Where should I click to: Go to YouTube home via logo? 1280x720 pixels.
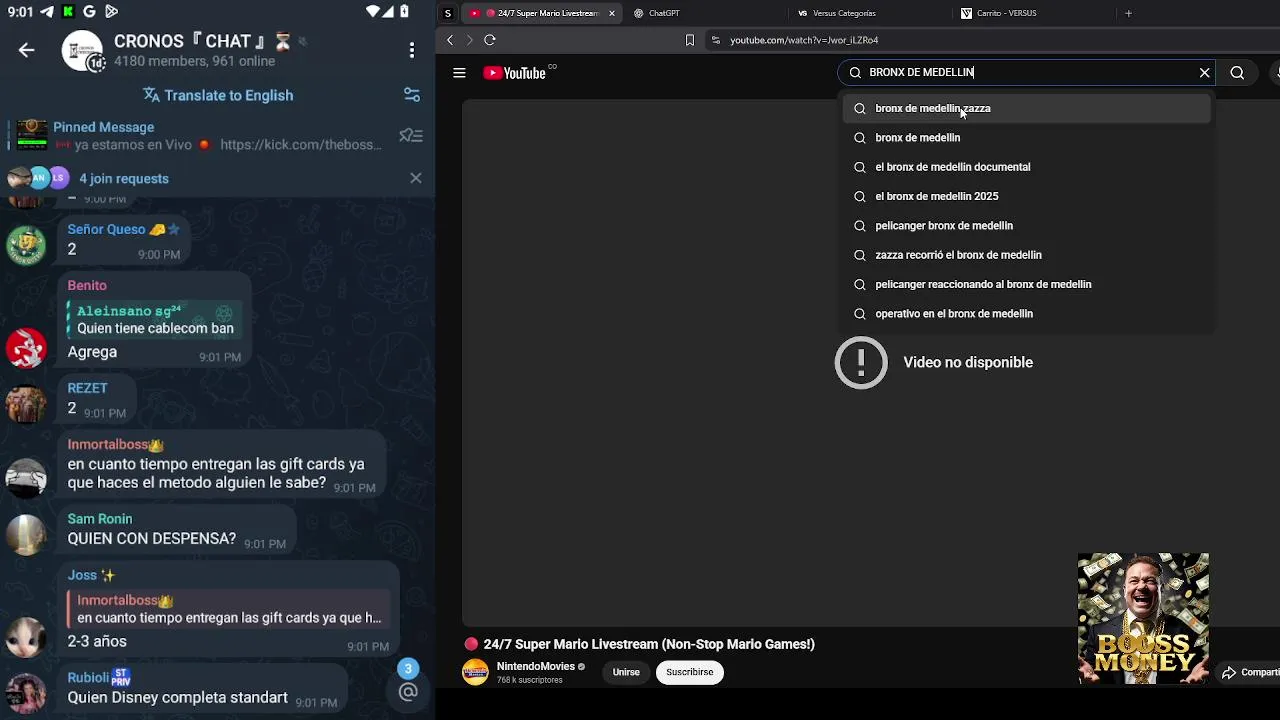514,73
